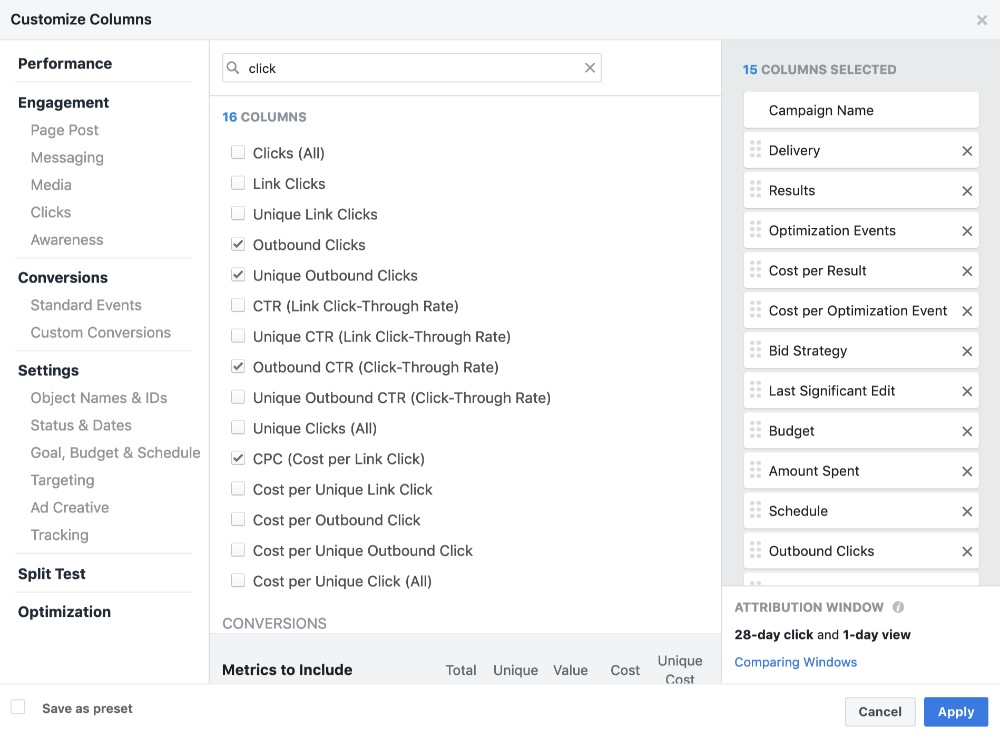Grab the drag handle for Budget
Viewport: 1000px width, 737px height.
coord(756,430)
